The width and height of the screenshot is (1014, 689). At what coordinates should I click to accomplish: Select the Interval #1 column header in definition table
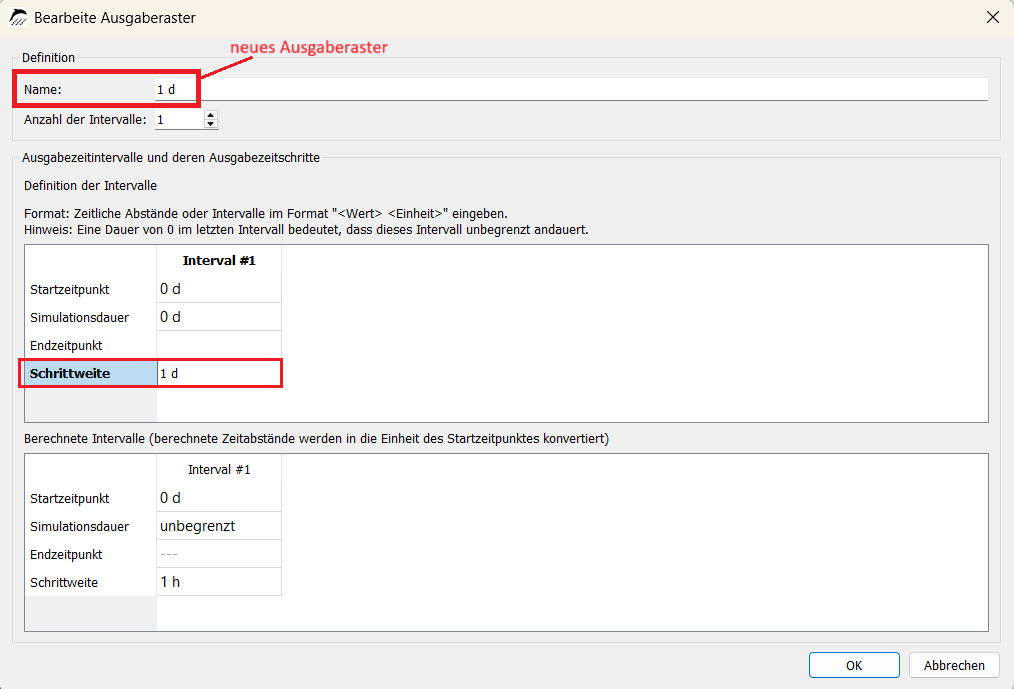[x=219, y=260]
